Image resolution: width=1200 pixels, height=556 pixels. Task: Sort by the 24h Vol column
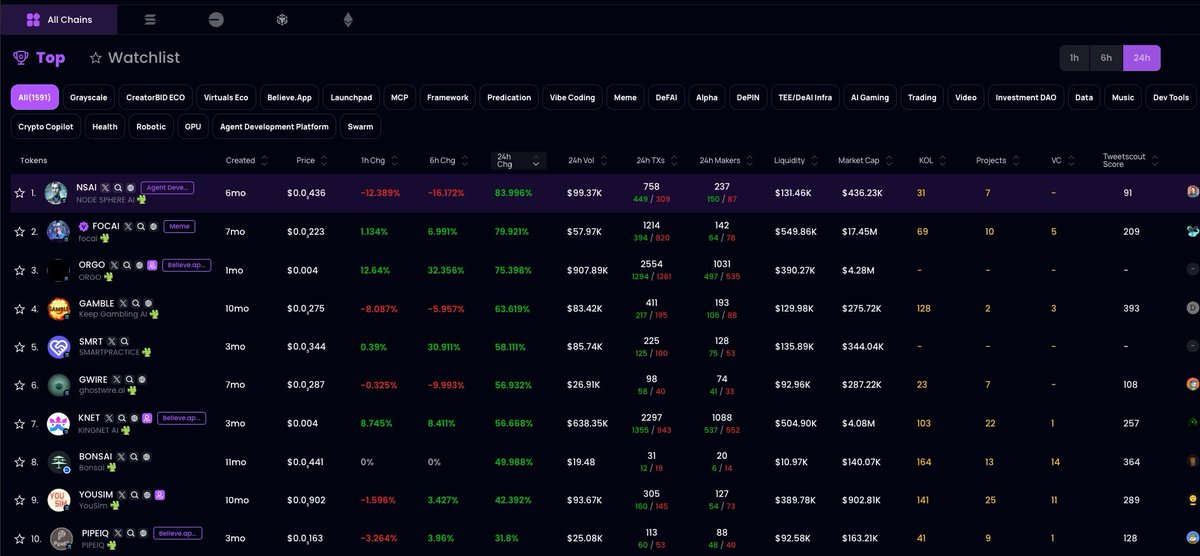coord(587,160)
